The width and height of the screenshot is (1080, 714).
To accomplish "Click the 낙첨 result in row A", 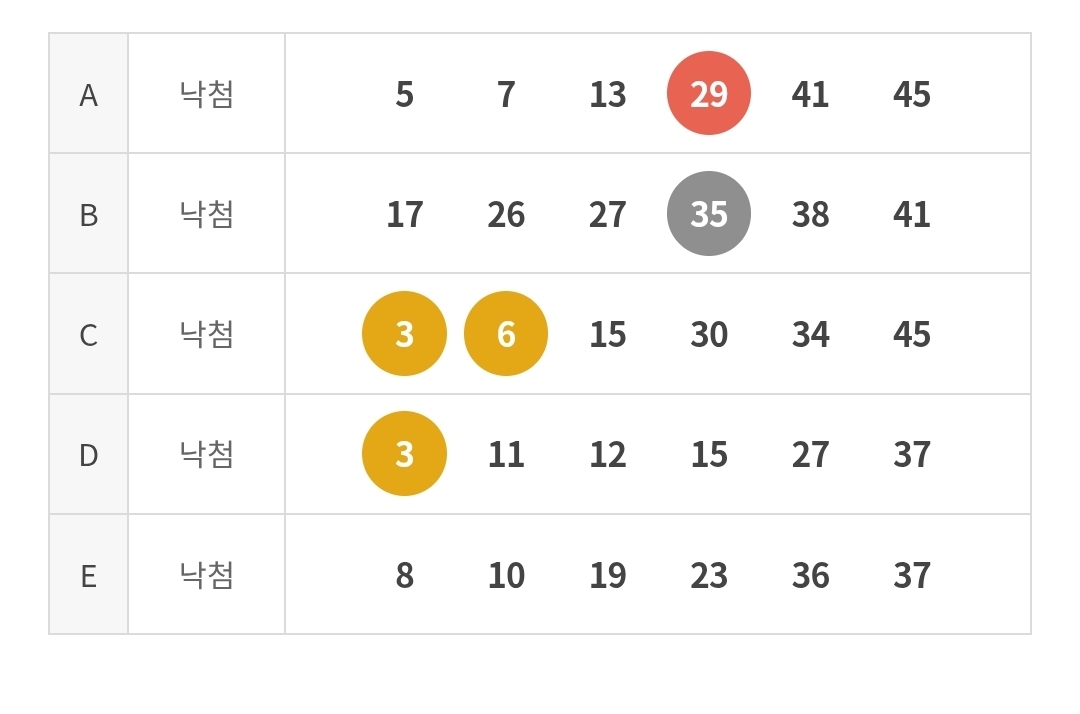I will [207, 94].
